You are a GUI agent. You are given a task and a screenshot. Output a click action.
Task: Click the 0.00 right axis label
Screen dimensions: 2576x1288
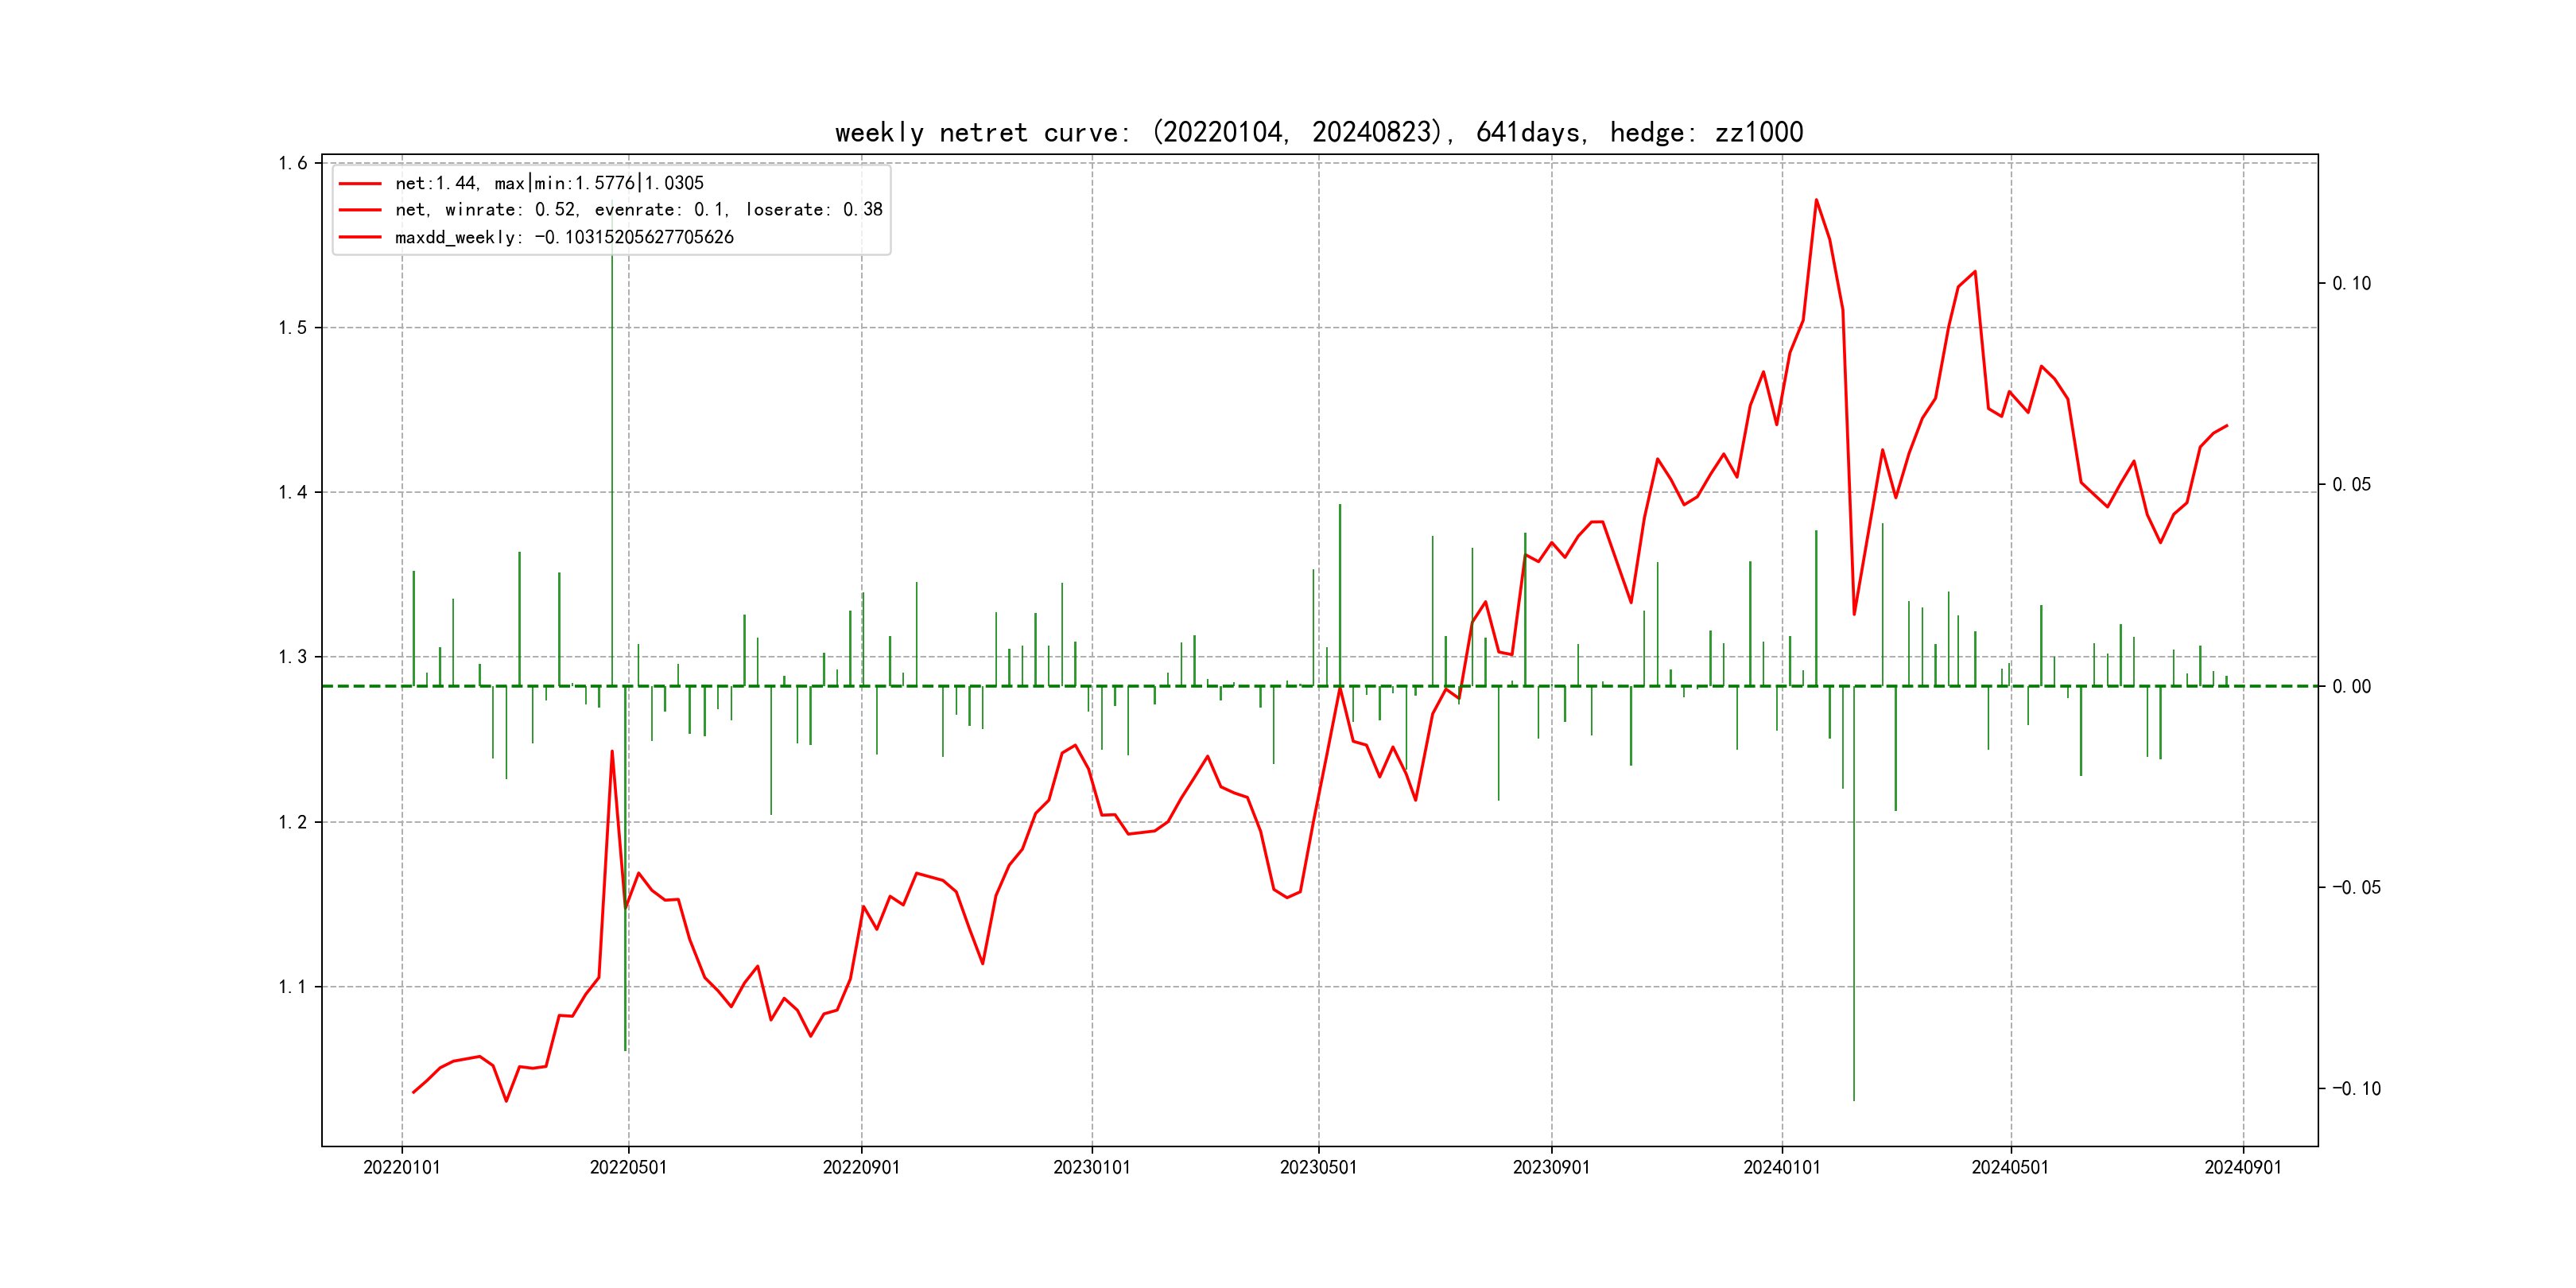[x=2351, y=687]
